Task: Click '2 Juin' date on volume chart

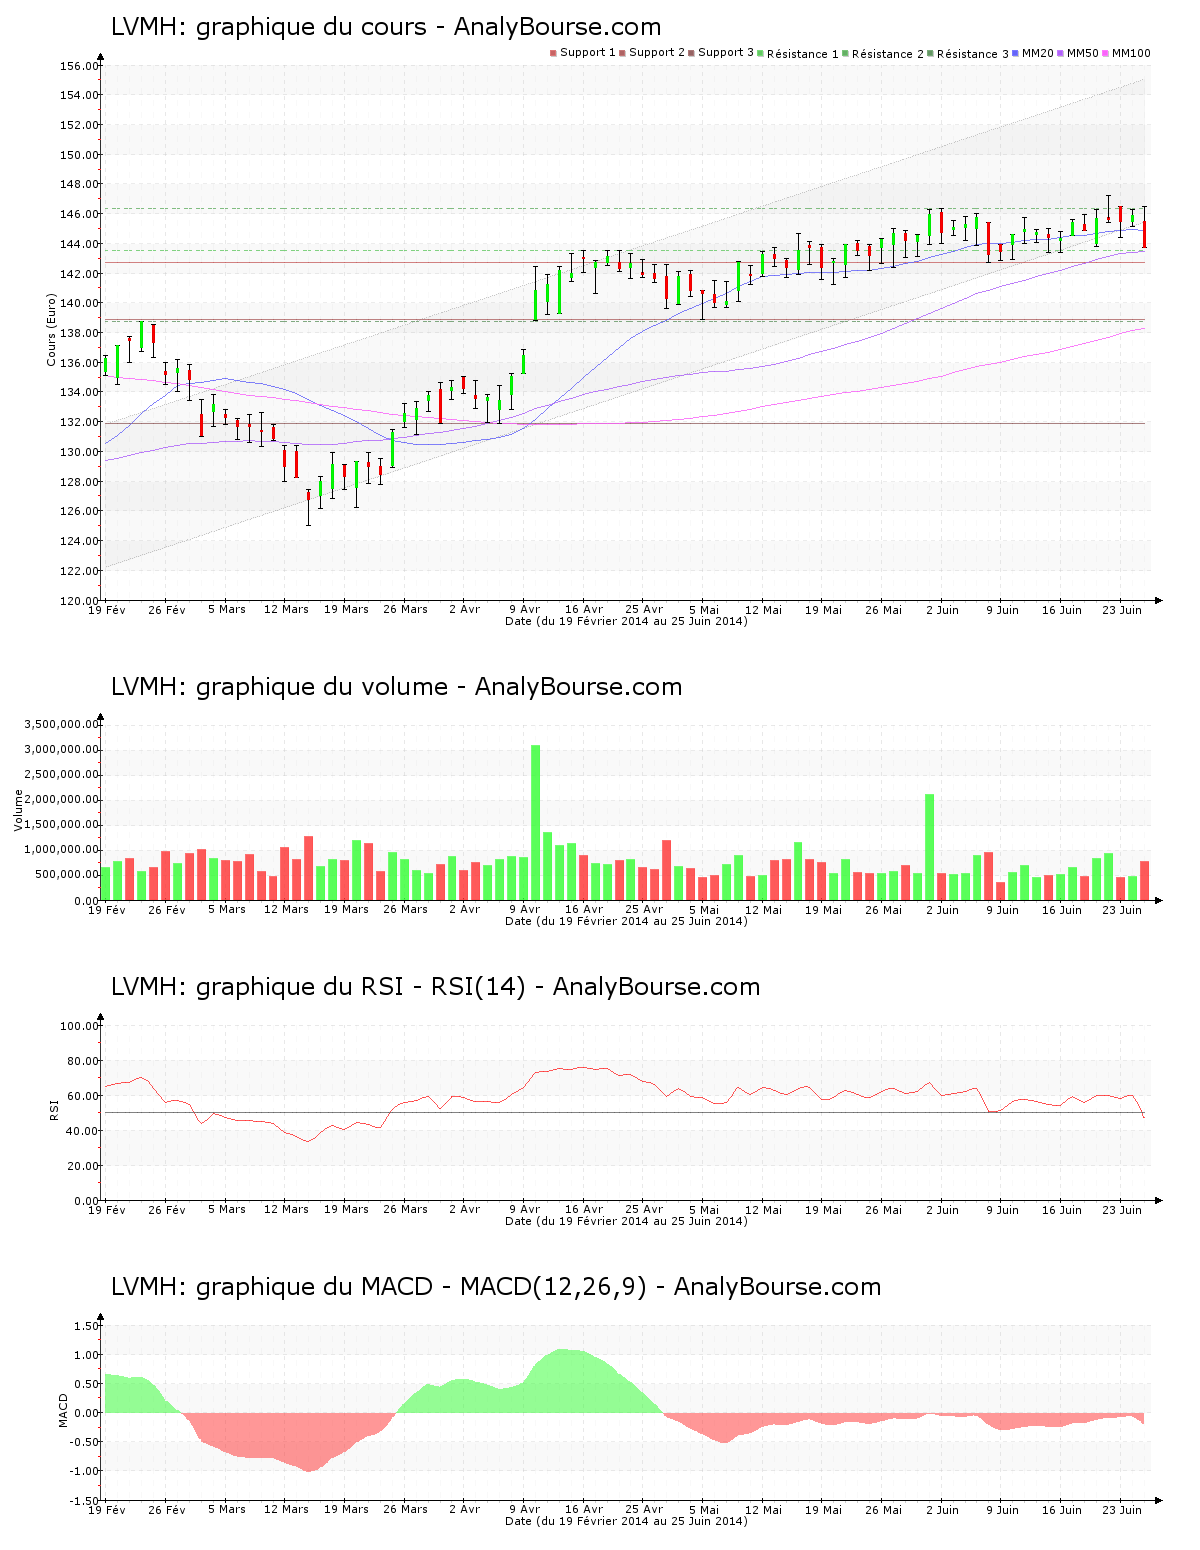Action: [942, 909]
